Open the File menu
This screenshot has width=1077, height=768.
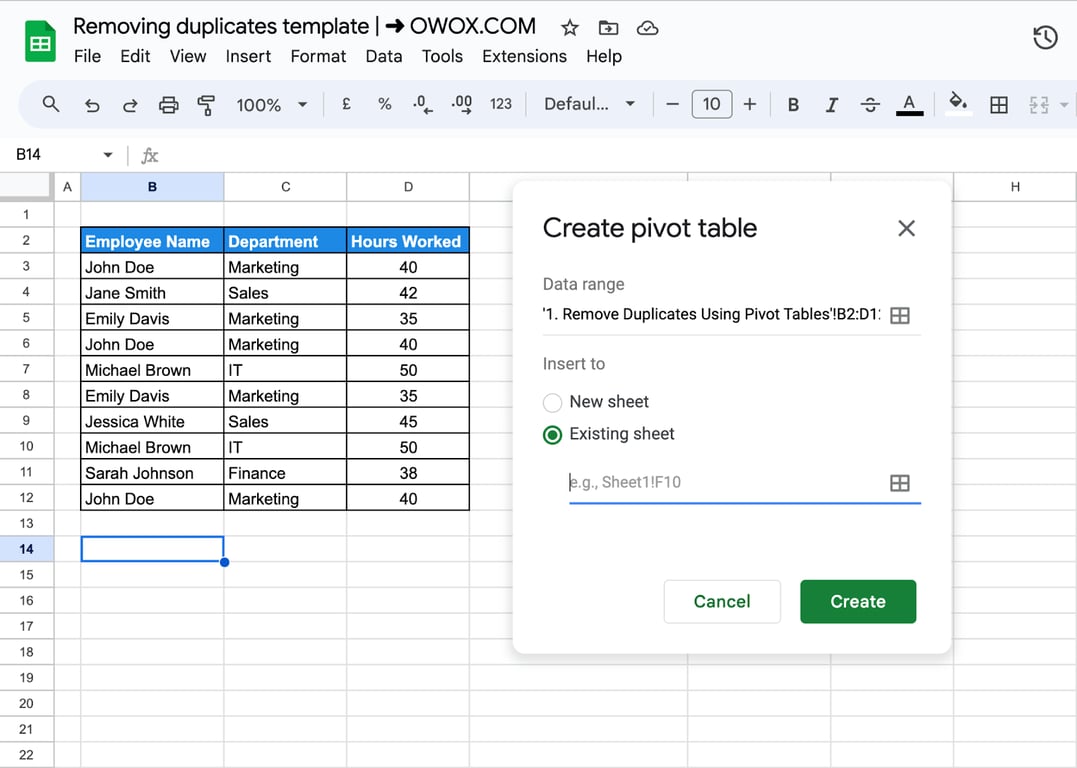coord(87,56)
